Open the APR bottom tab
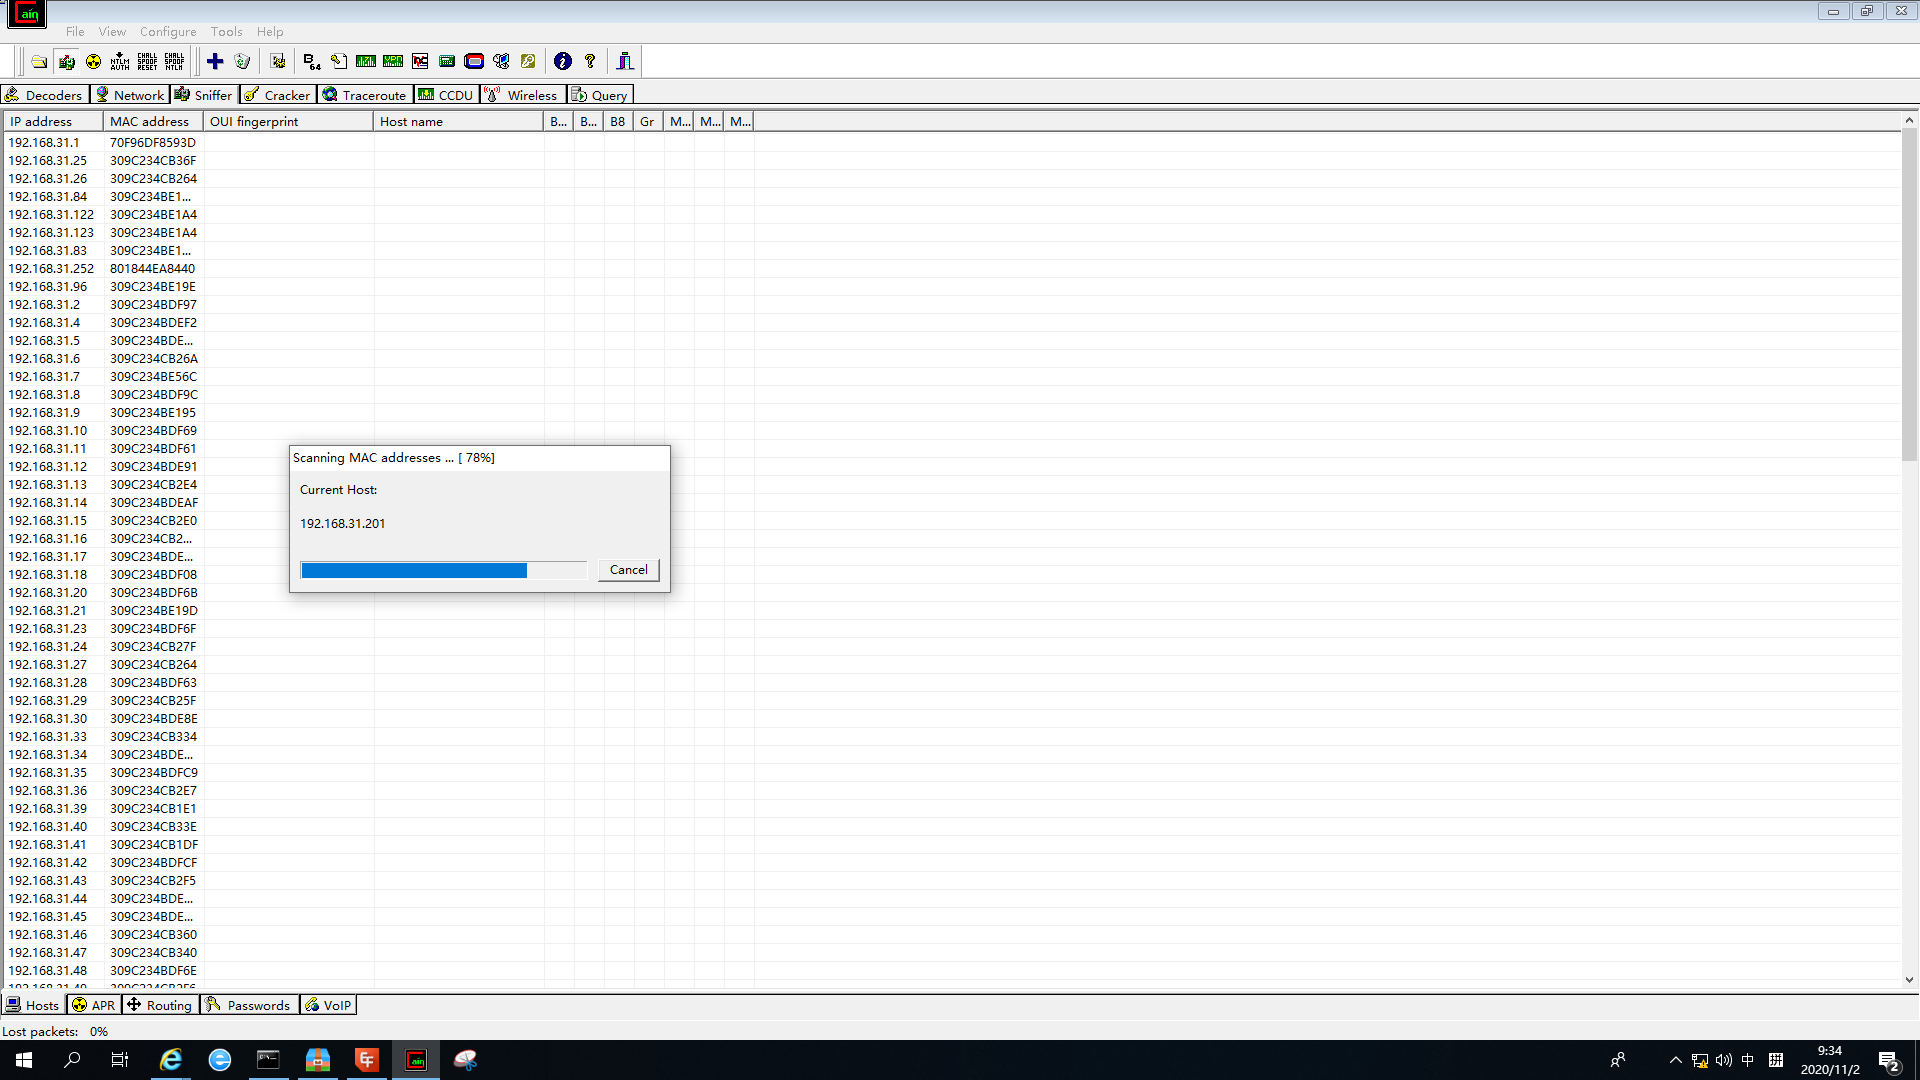The width and height of the screenshot is (1920, 1080). tap(94, 1005)
